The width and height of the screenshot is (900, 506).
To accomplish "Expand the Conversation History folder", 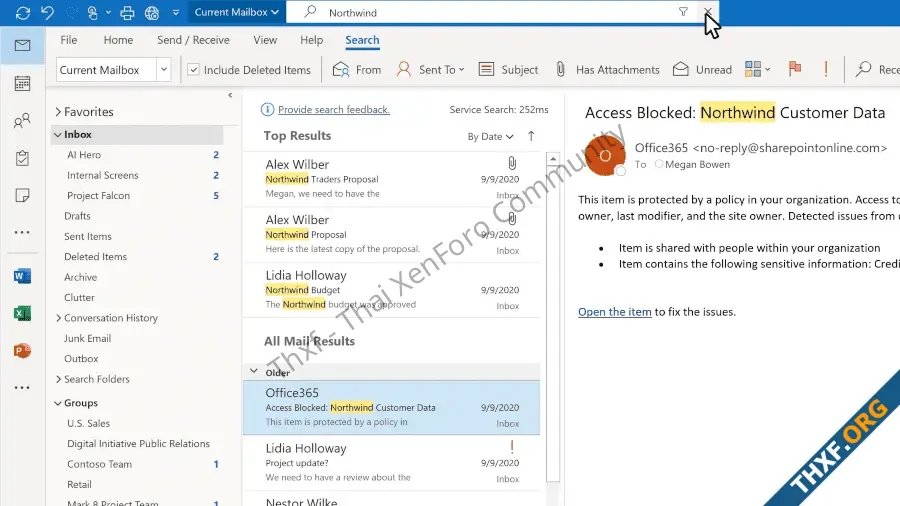I will point(58,318).
